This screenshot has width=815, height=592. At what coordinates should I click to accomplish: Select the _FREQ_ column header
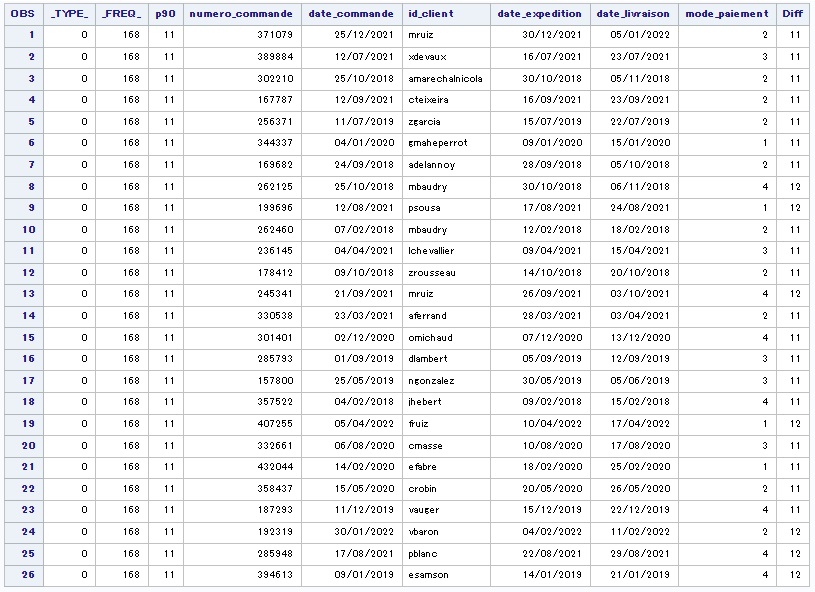pyautogui.click(x=122, y=14)
